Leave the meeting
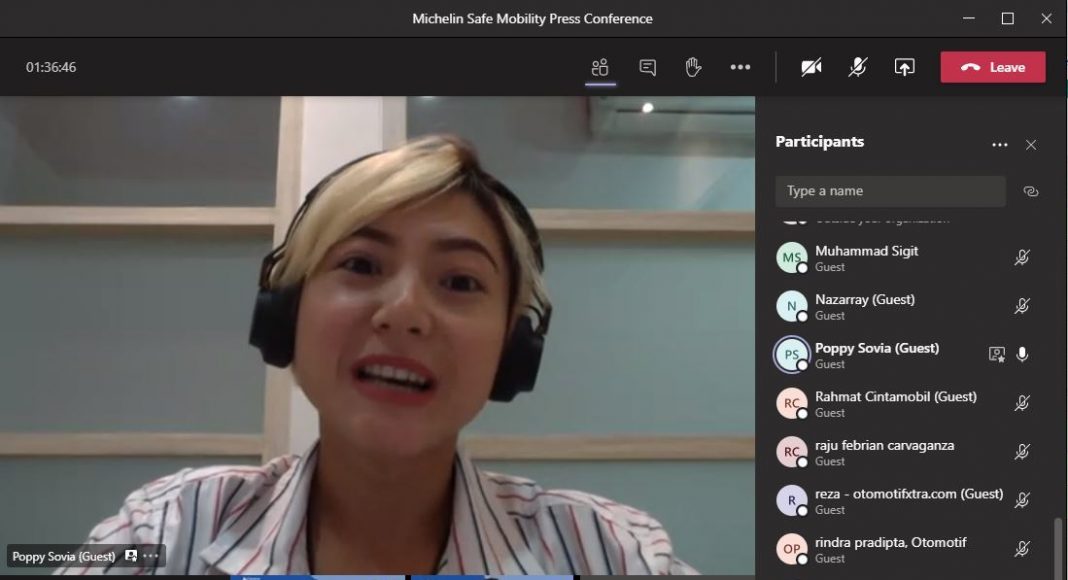 point(992,67)
